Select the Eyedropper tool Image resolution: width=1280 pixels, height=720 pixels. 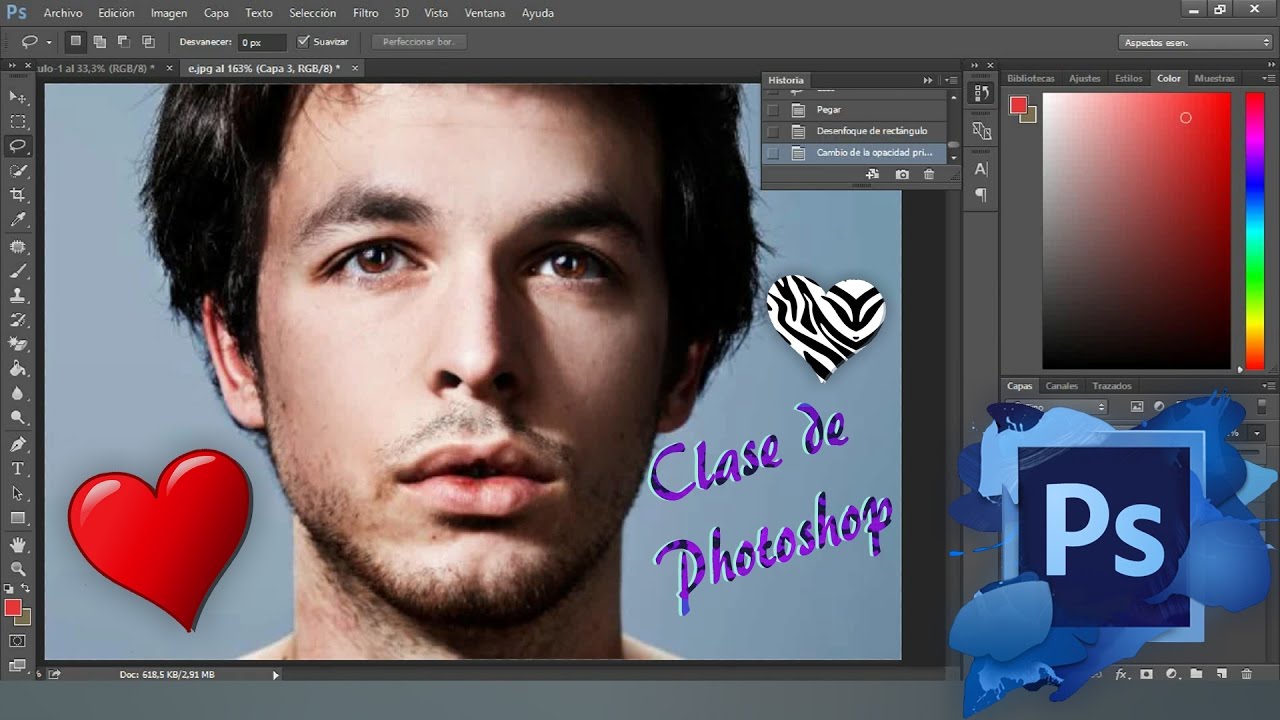point(18,220)
